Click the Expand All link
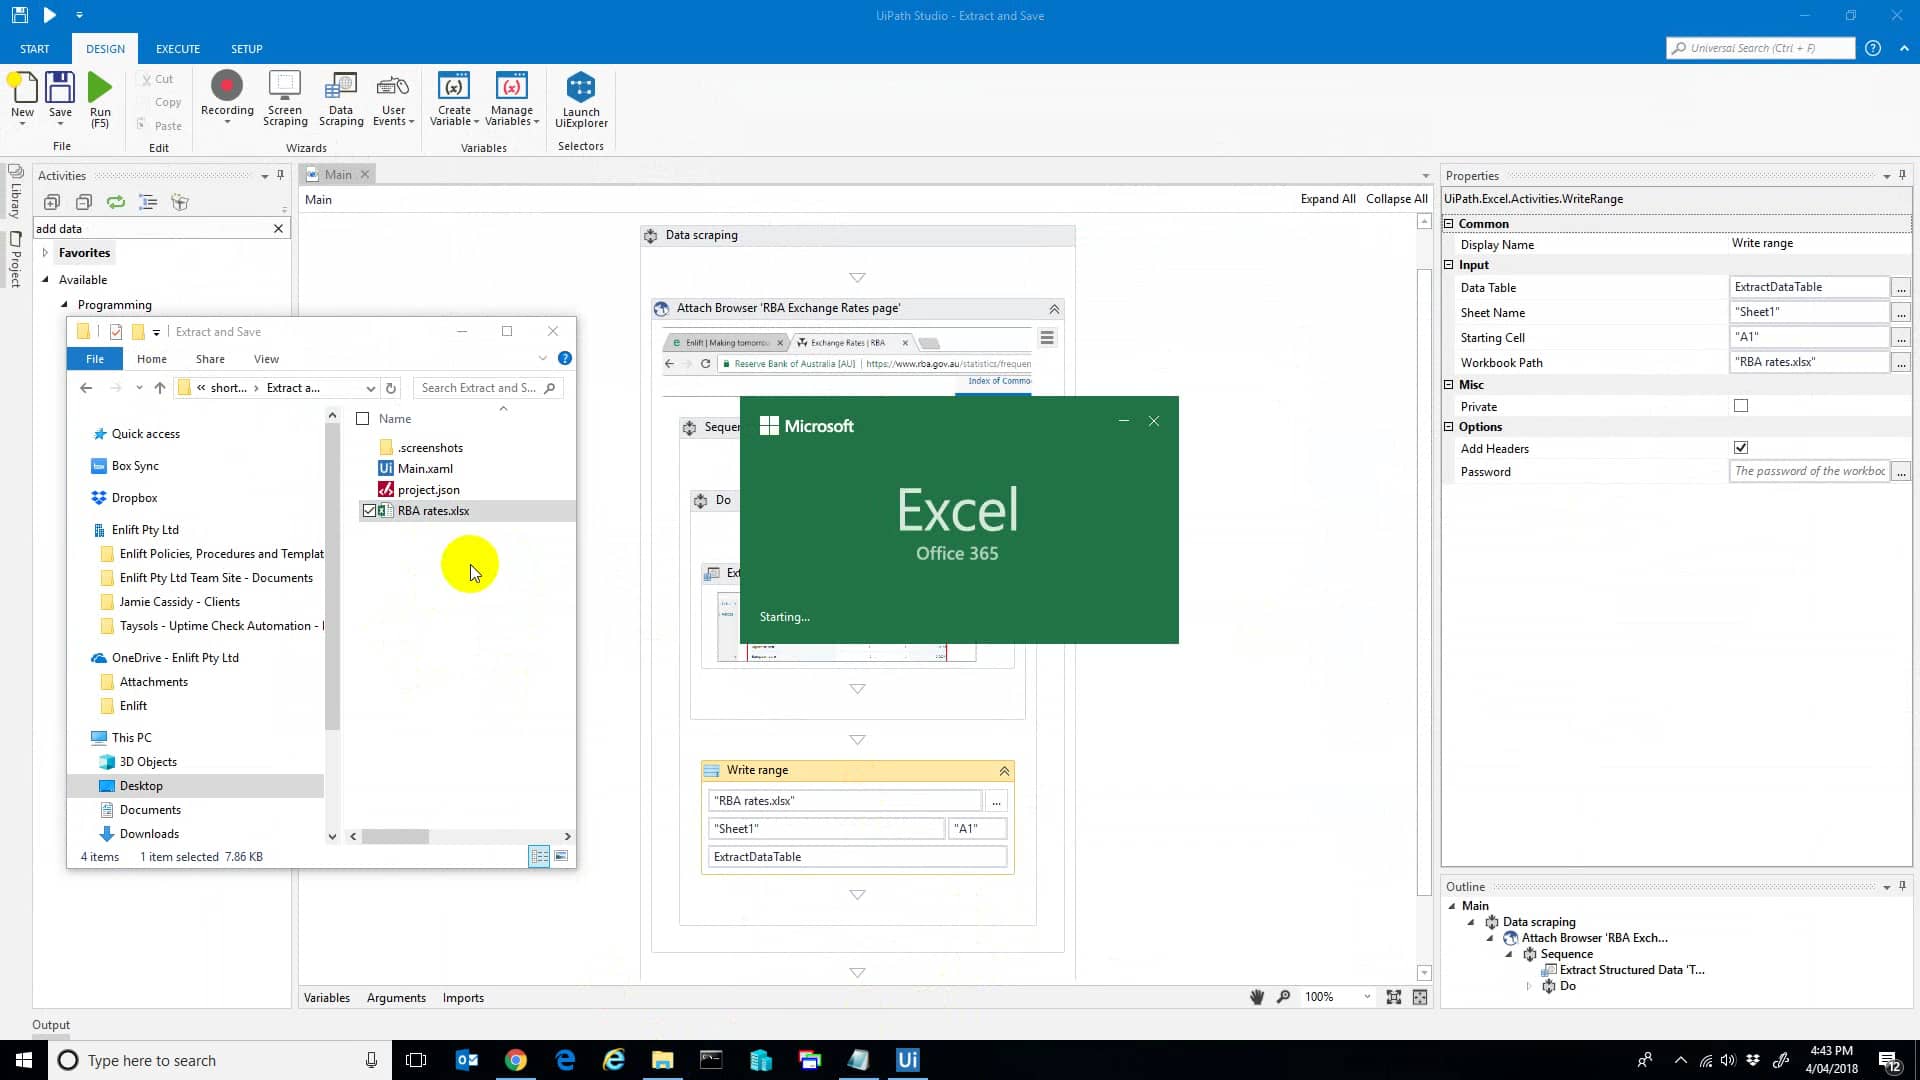1920x1080 pixels. point(1327,198)
